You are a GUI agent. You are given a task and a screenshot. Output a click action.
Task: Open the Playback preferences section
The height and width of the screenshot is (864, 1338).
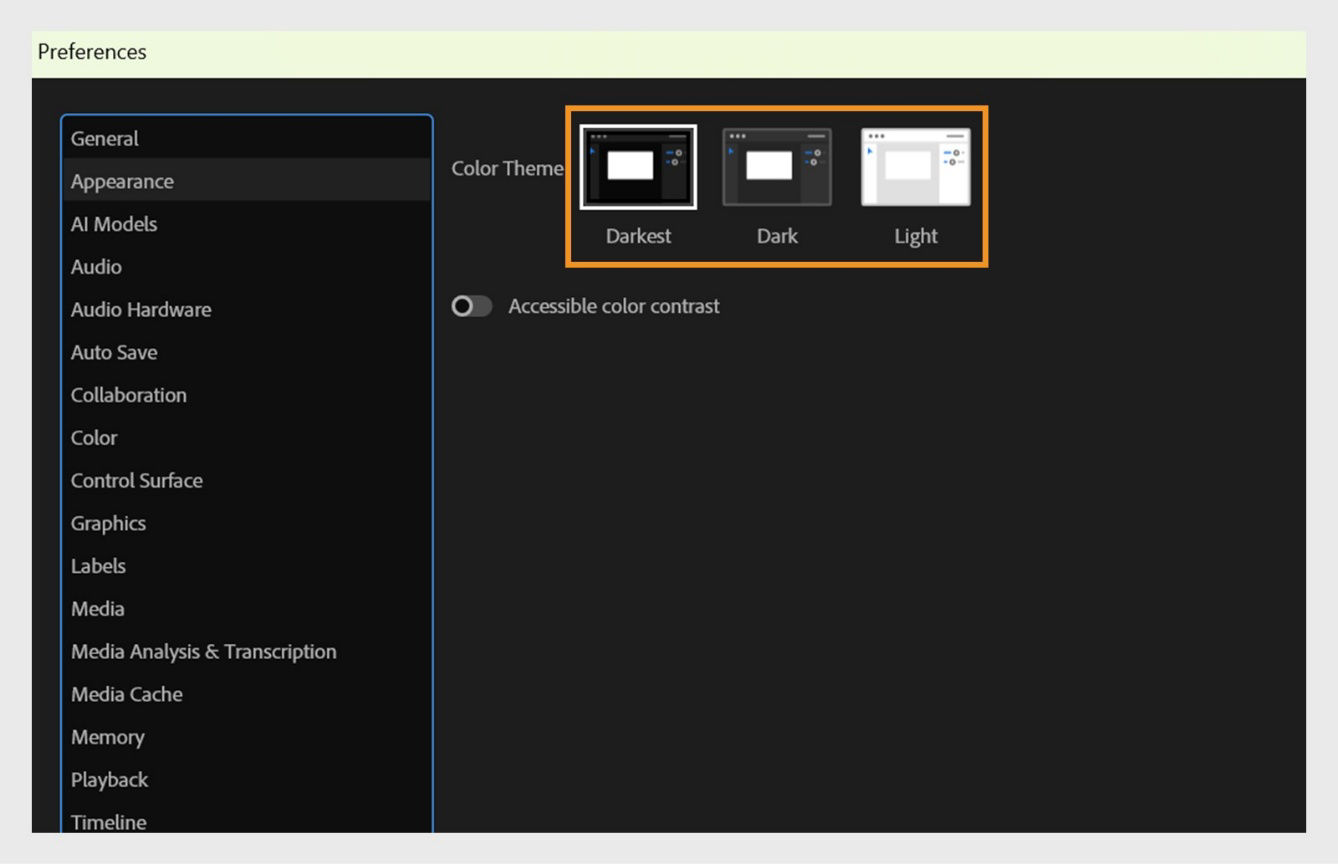click(109, 779)
